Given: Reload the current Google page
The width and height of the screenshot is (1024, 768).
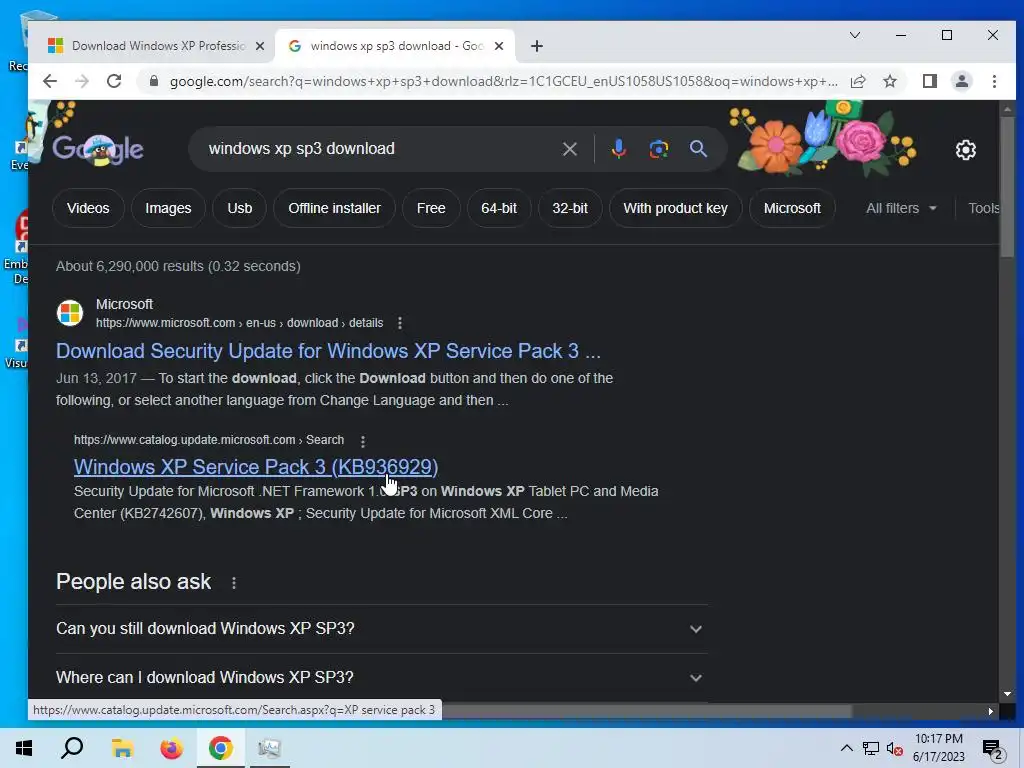Looking at the screenshot, I should 114,81.
